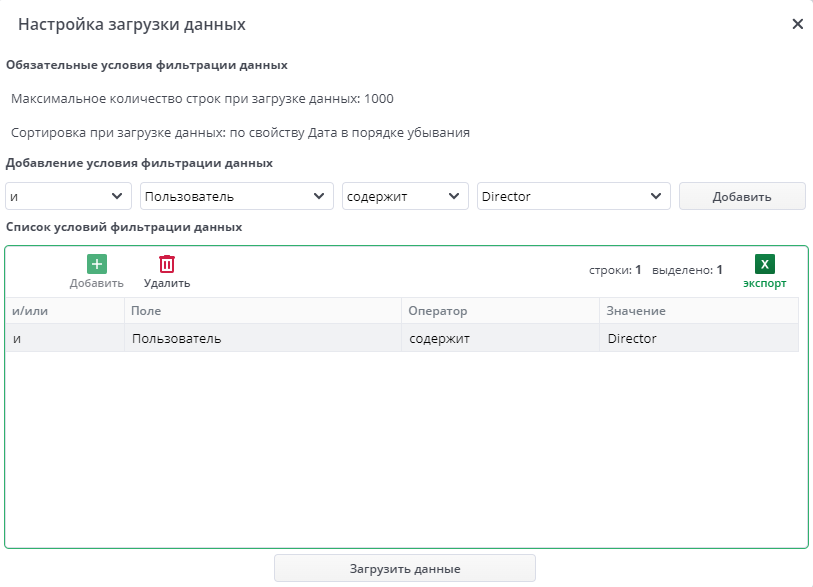Open the Director value dropdown
Image resolution: width=813 pixels, height=587 pixels.
tap(573, 196)
